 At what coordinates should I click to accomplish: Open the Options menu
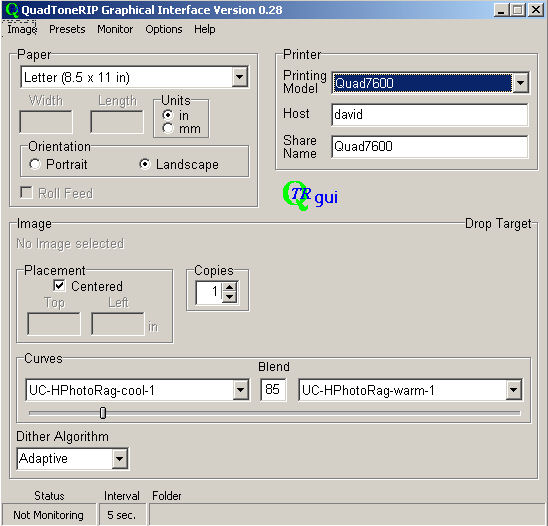click(x=164, y=29)
